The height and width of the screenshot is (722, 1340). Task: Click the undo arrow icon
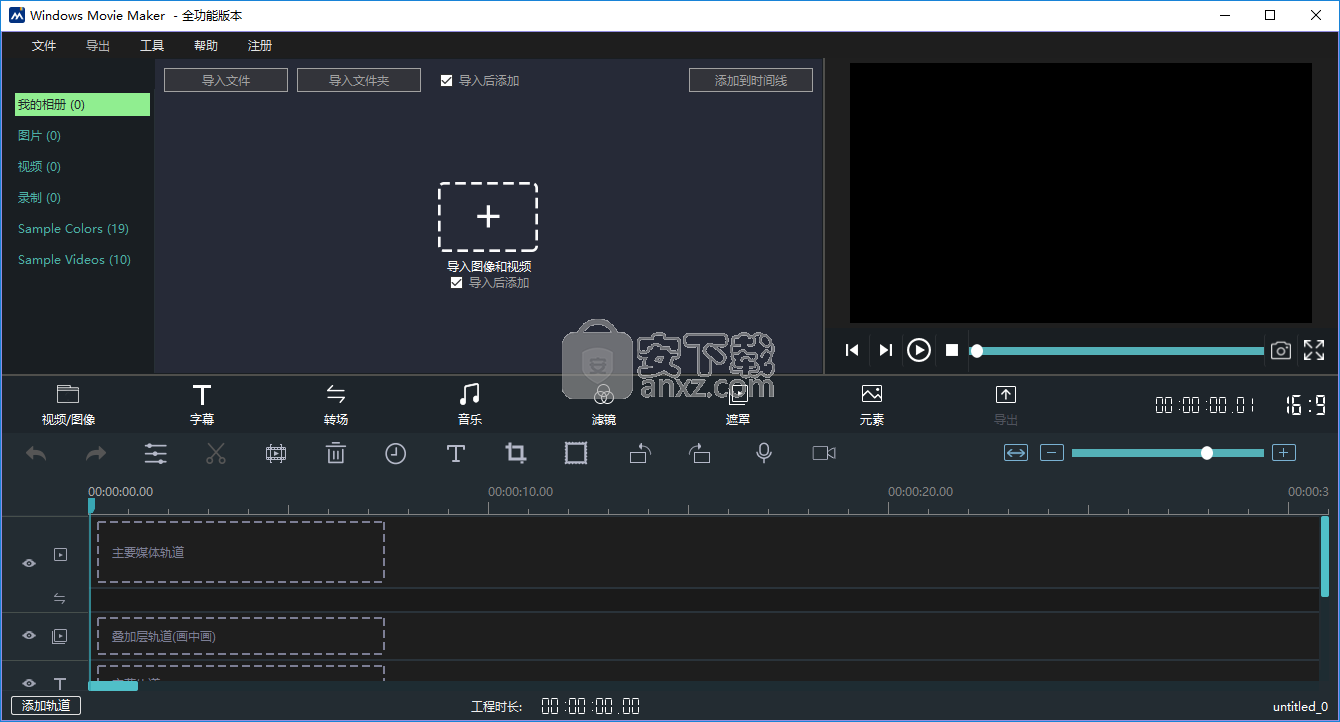click(x=36, y=454)
